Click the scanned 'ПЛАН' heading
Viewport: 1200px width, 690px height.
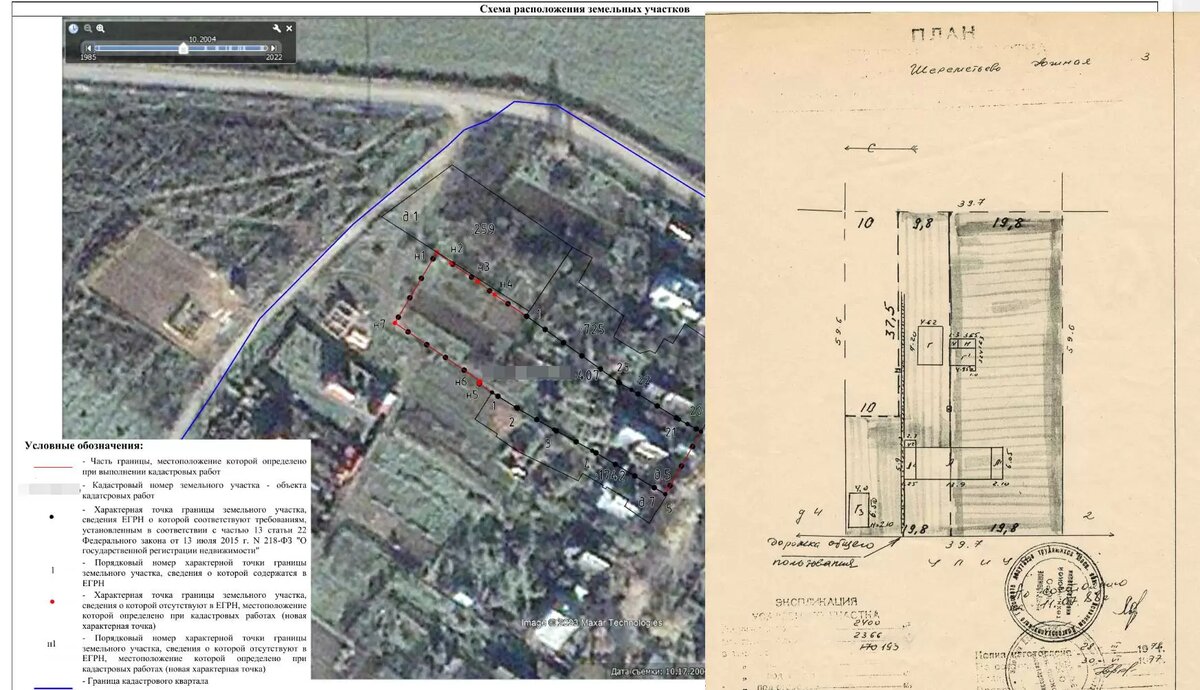942,36
